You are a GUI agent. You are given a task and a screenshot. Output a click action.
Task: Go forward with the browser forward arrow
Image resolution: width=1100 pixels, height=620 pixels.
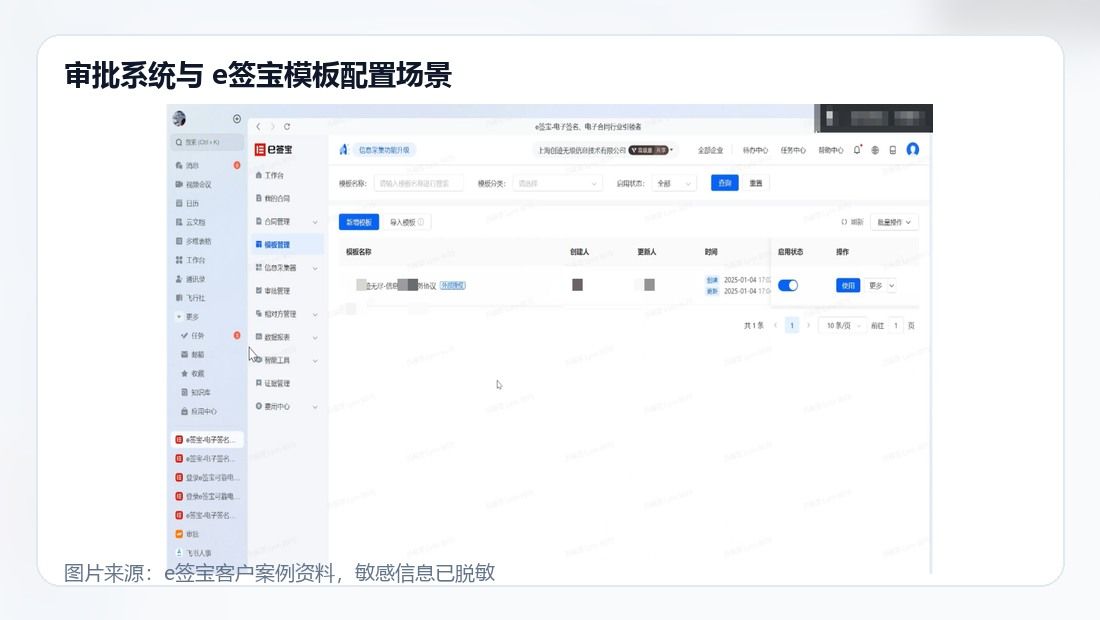click(273, 127)
